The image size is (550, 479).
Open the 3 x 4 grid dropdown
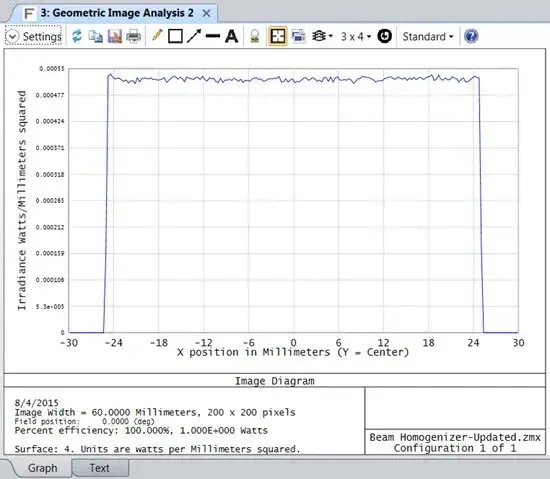pyautogui.click(x=355, y=36)
